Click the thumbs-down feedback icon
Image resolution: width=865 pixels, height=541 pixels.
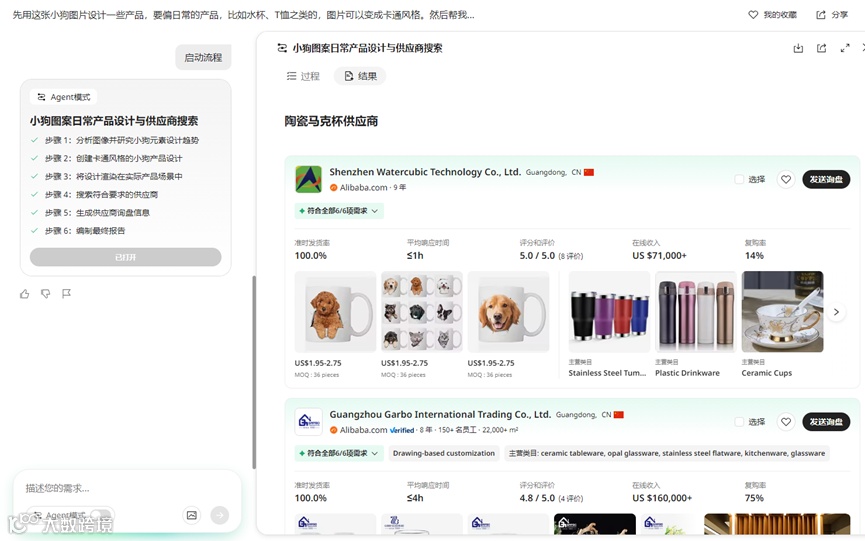(46, 294)
